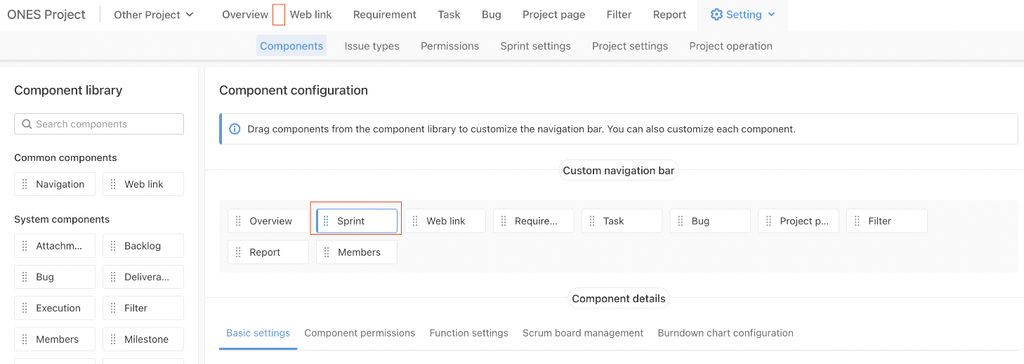Click the drag handle icon on the Filter nav item
Viewport: 1024px width, 364px height.
857,221
